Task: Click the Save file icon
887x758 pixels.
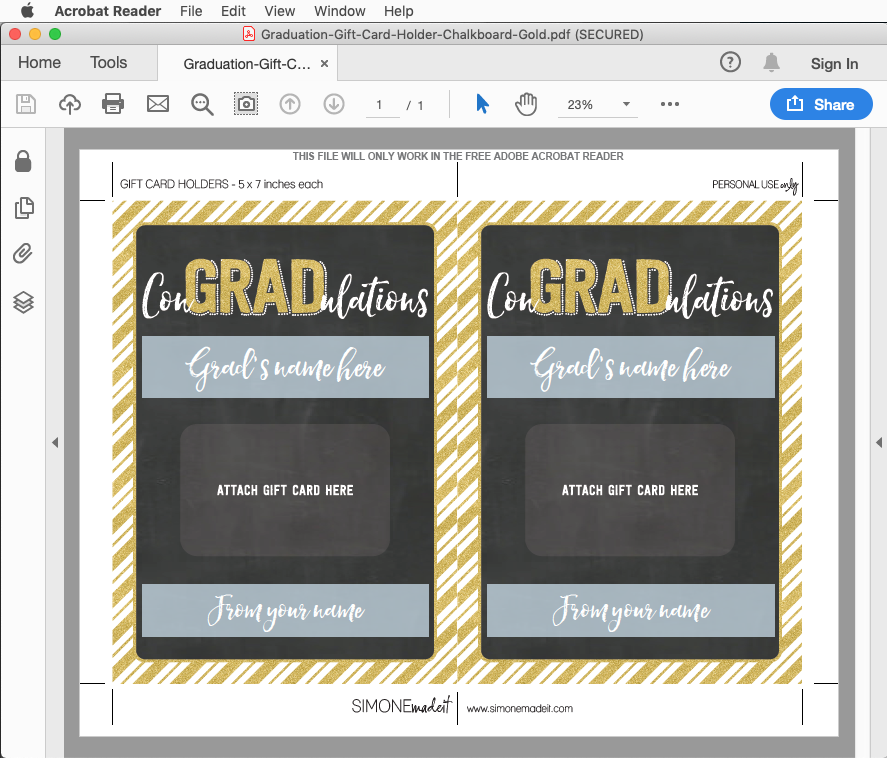Action: click(26, 105)
